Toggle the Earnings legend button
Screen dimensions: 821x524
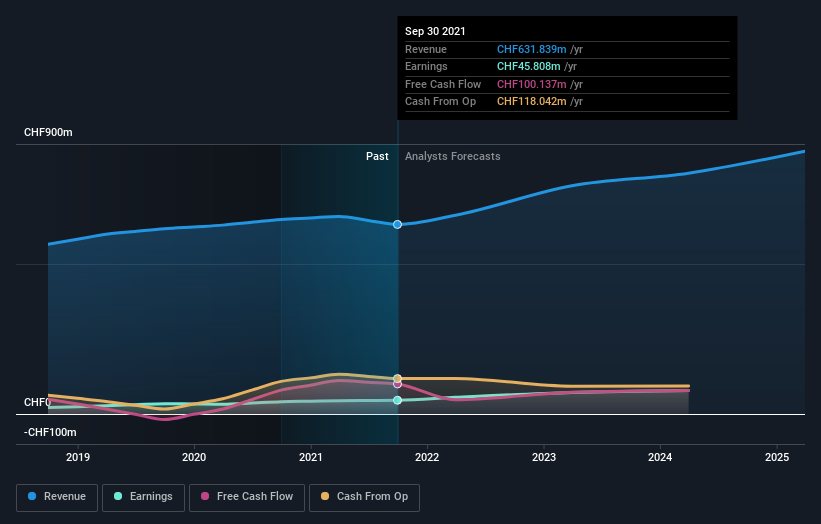[x=143, y=497]
